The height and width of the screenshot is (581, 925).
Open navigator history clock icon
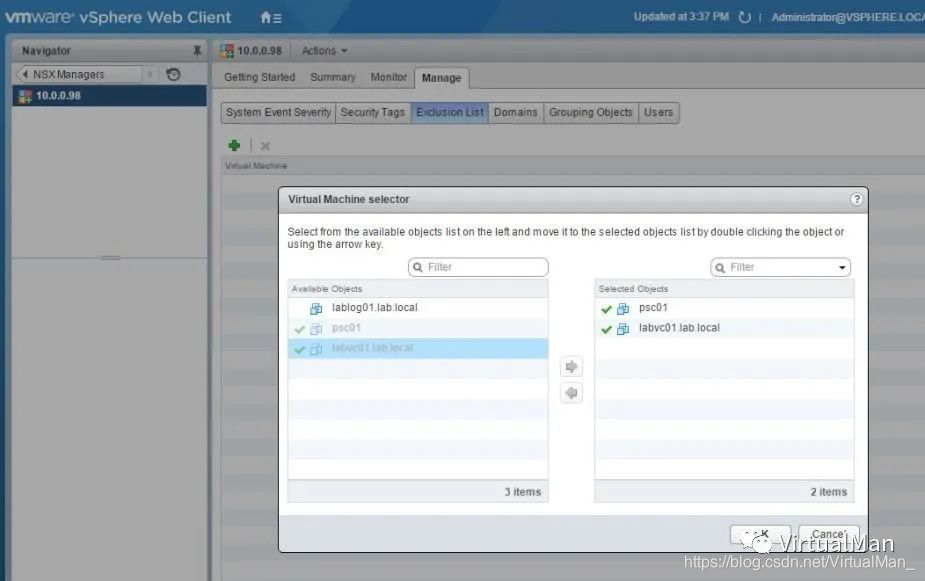click(173, 74)
